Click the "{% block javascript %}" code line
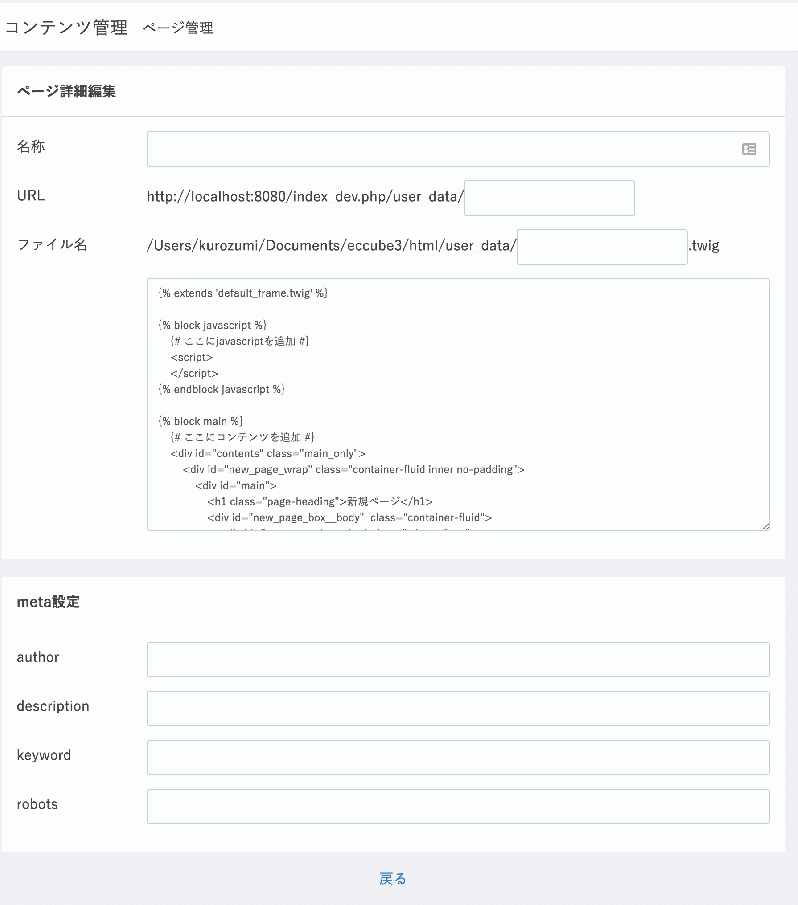The width and height of the screenshot is (798, 905). (x=213, y=325)
